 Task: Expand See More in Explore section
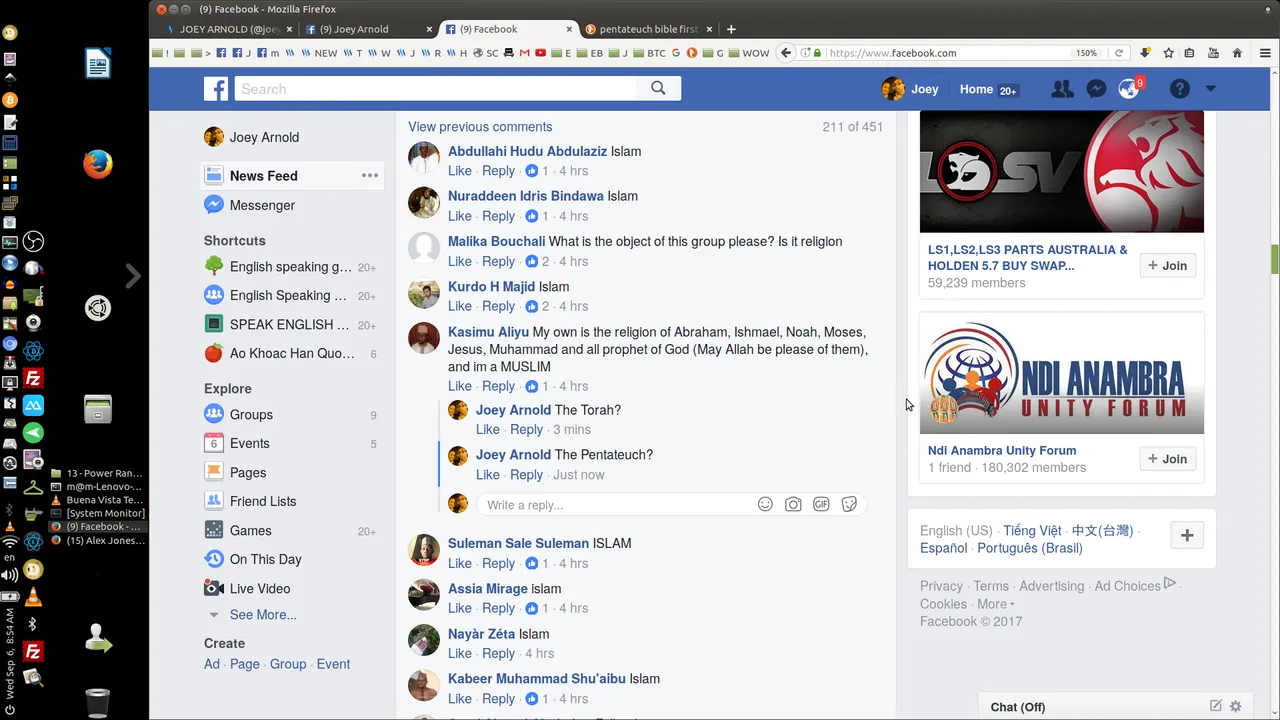(x=263, y=615)
